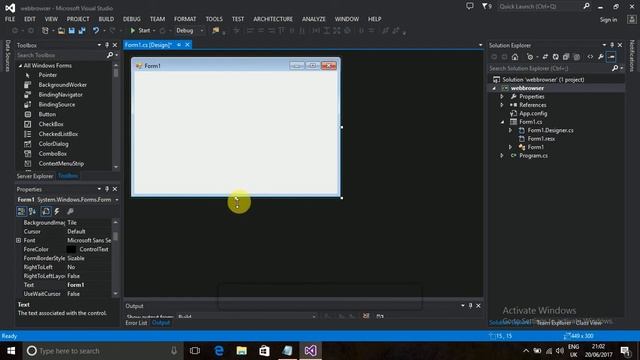Viewport: 640px width, 360px height.
Task: Toggle auto-hide pin on Solution Explorer
Action: [612, 45]
